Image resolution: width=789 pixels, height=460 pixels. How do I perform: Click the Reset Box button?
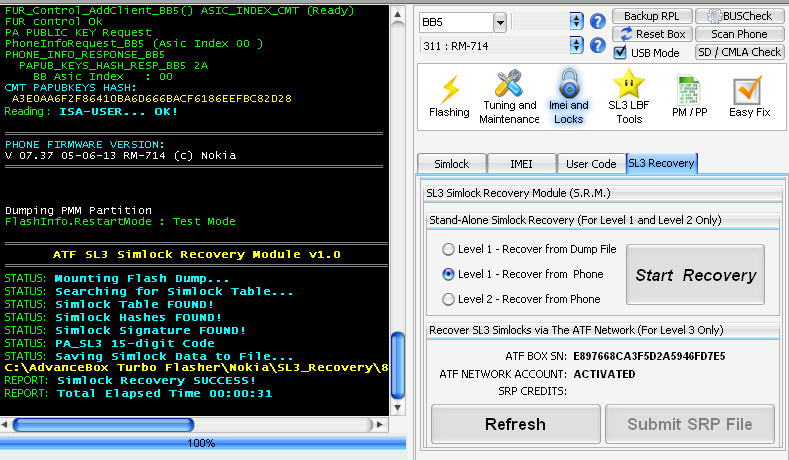point(651,34)
